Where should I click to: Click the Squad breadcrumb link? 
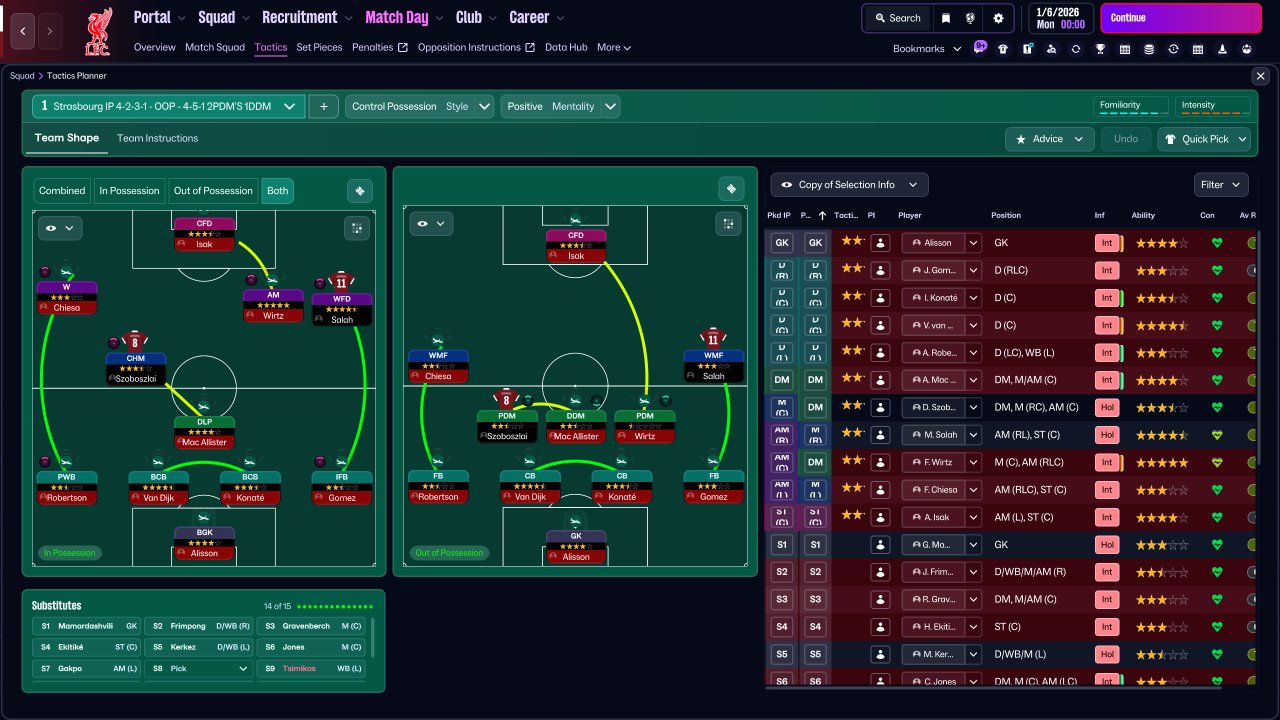tap(22, 76)
